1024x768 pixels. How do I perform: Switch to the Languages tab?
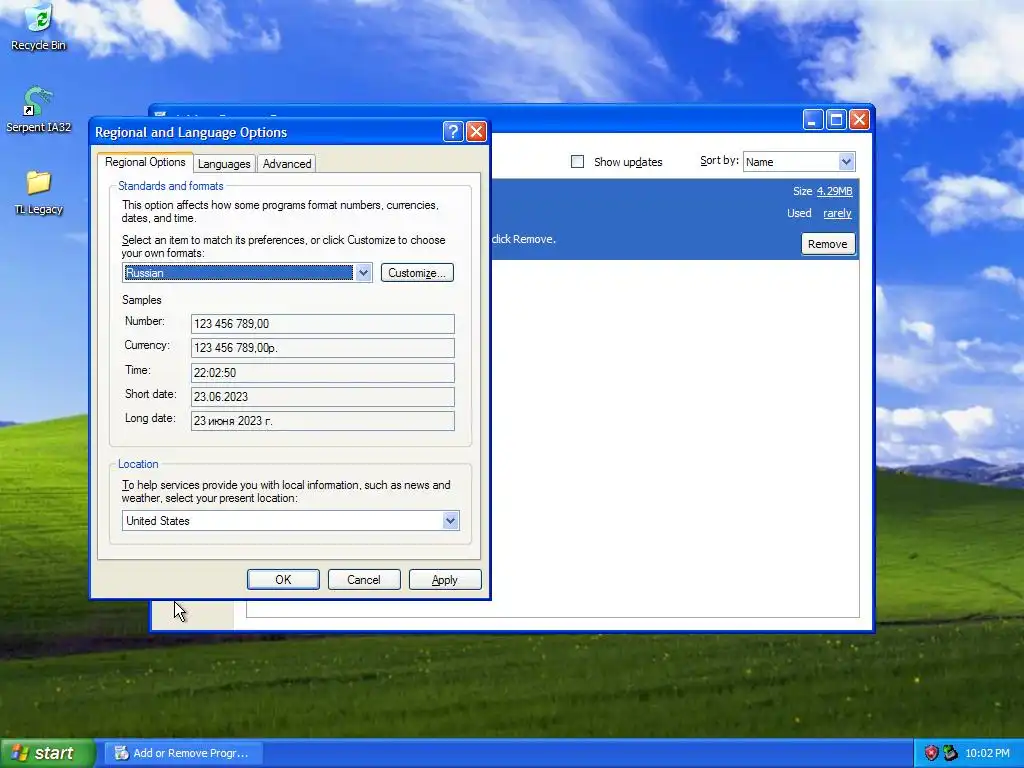pyautogui.click(x=224, y=164)
